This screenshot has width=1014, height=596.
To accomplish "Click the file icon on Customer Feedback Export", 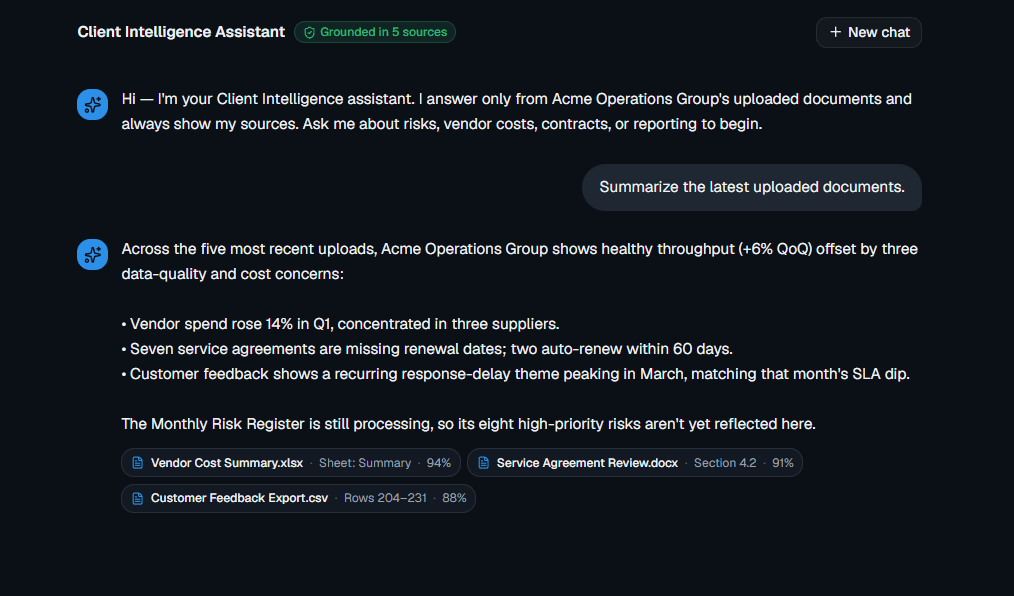I will [138, 498].
